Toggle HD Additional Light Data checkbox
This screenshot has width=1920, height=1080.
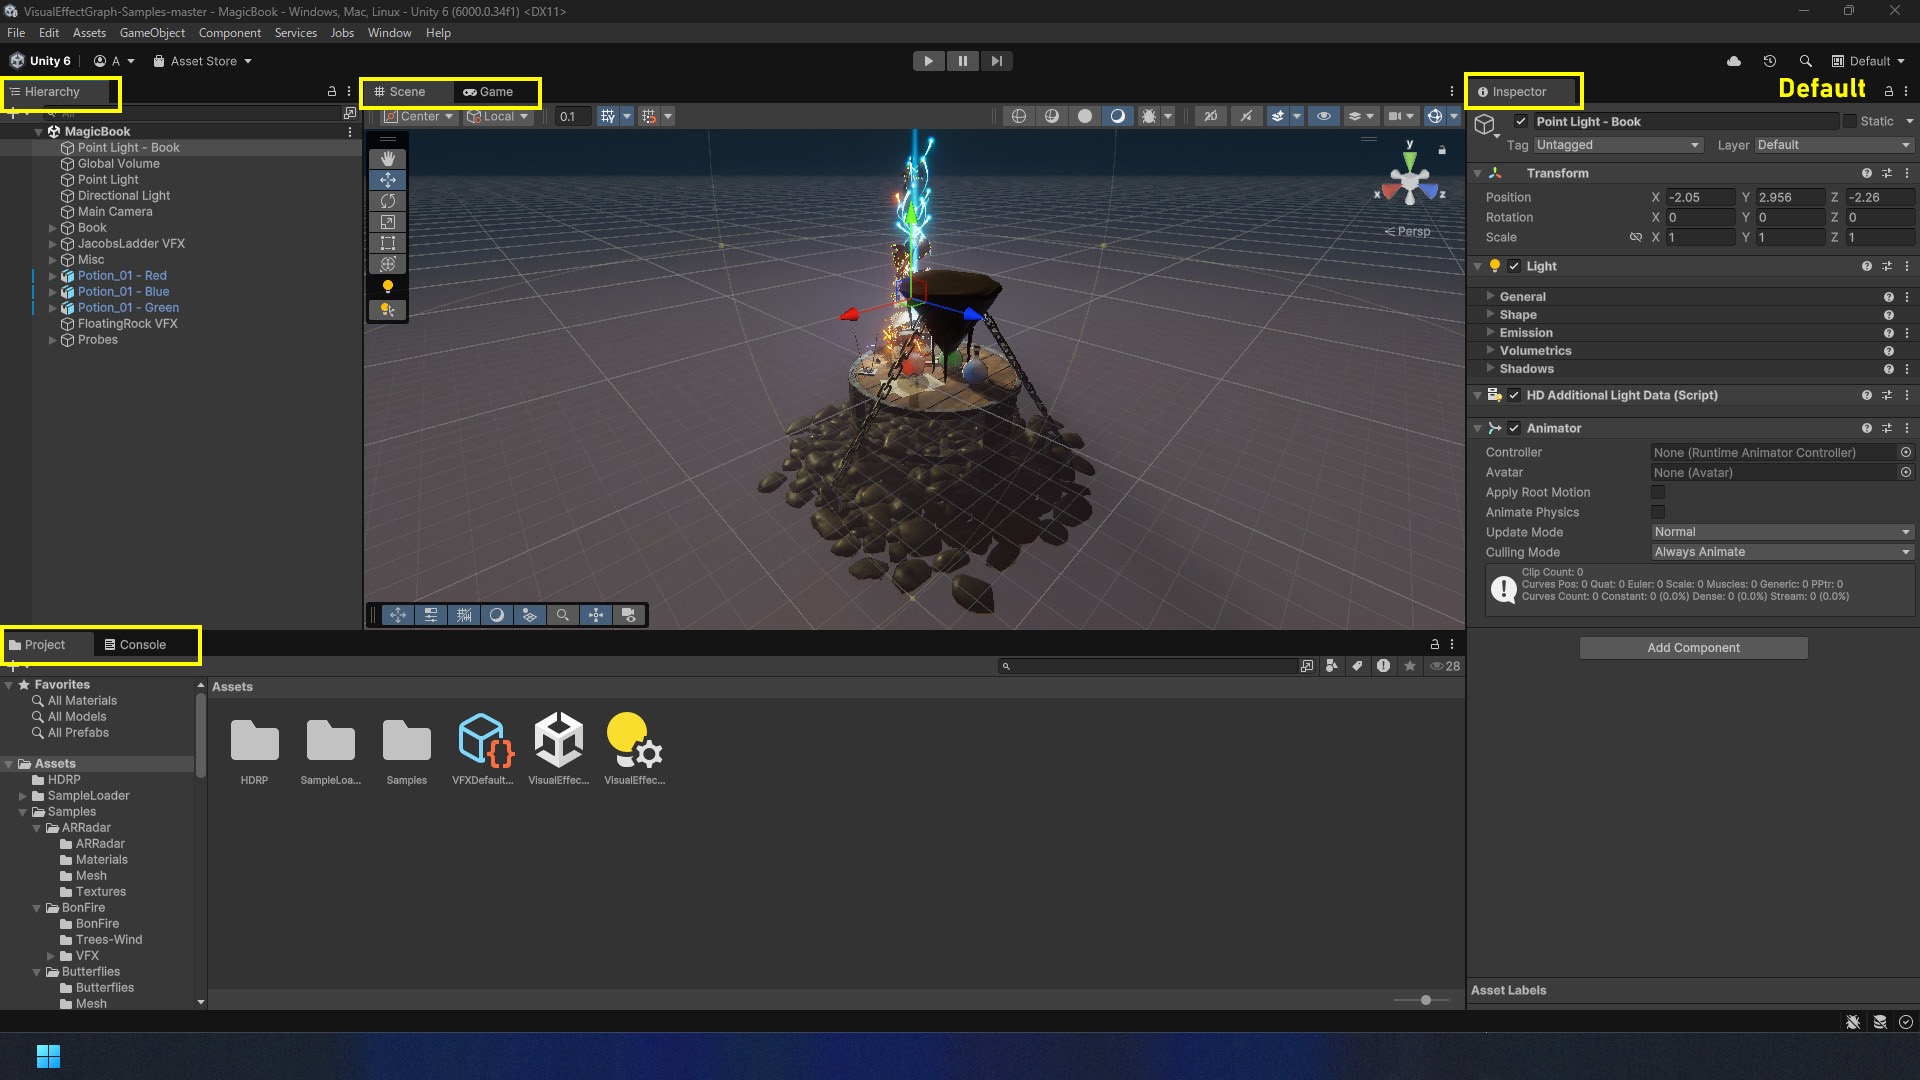1514,396
